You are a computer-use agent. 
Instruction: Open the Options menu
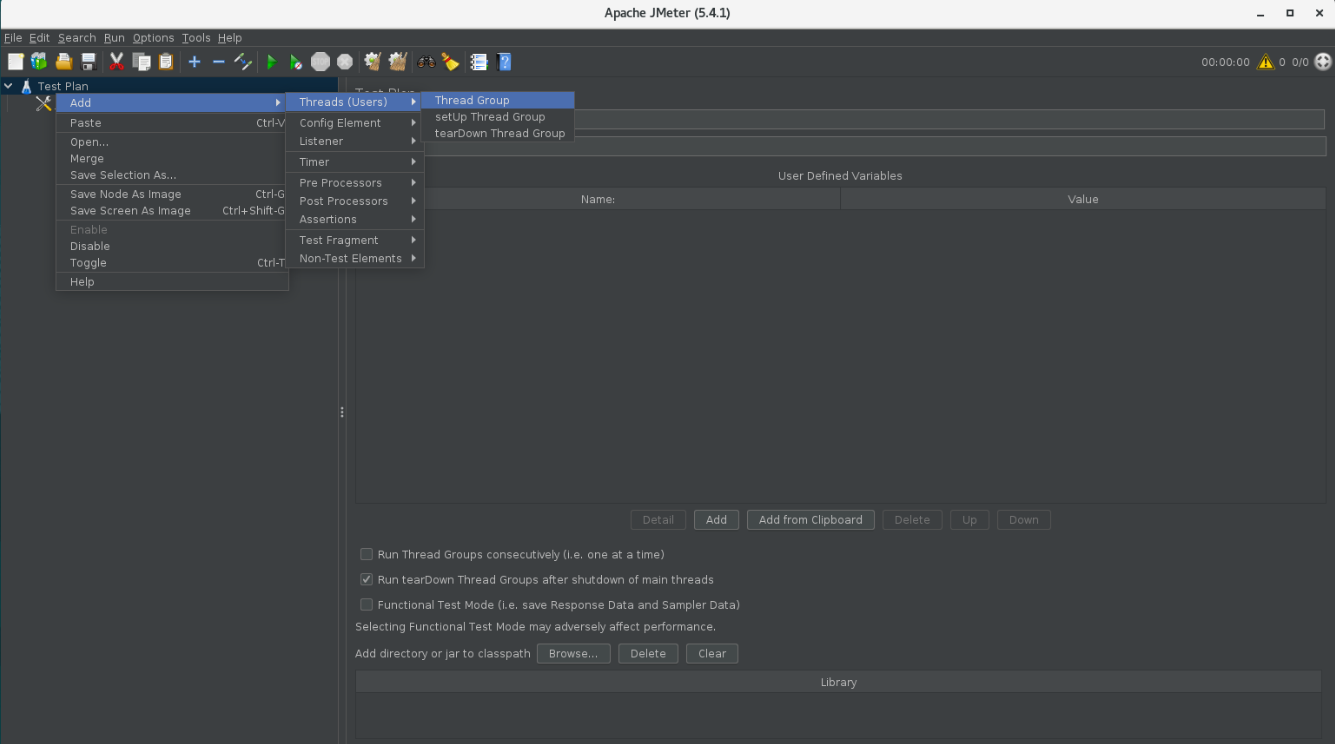click(x=153, y=38)
